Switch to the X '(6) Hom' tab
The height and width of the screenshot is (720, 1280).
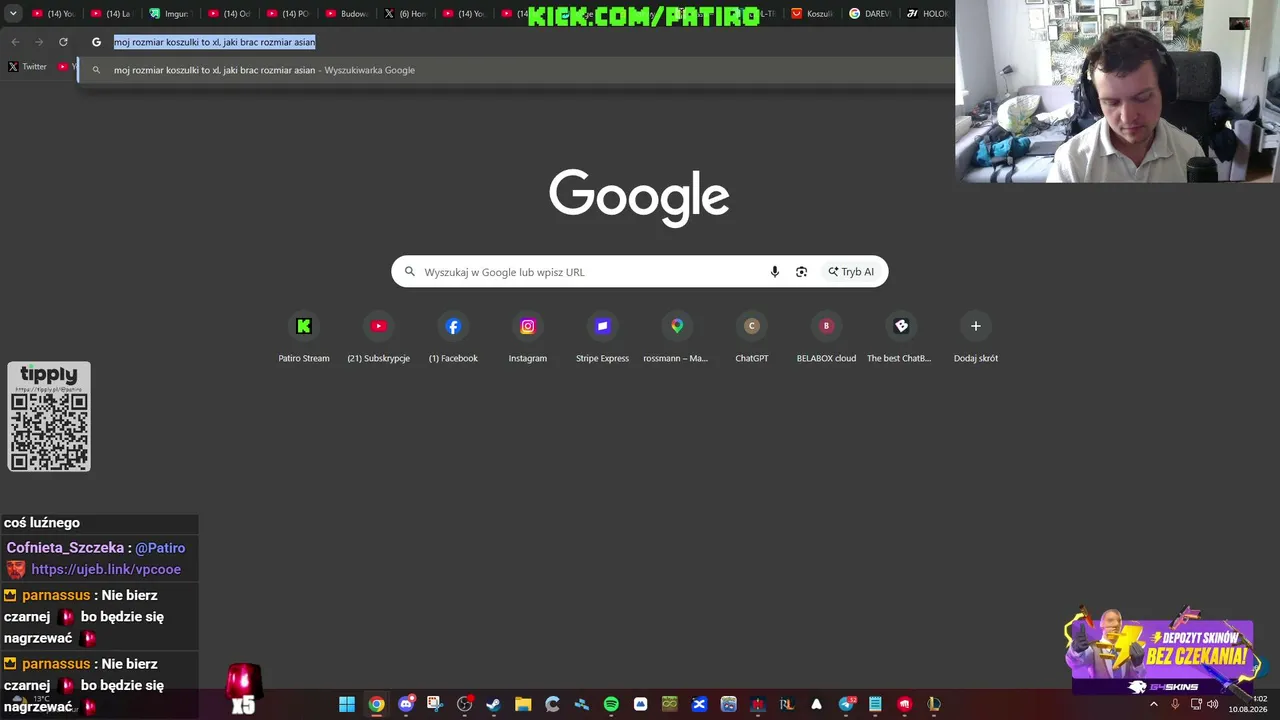[406, 14]
